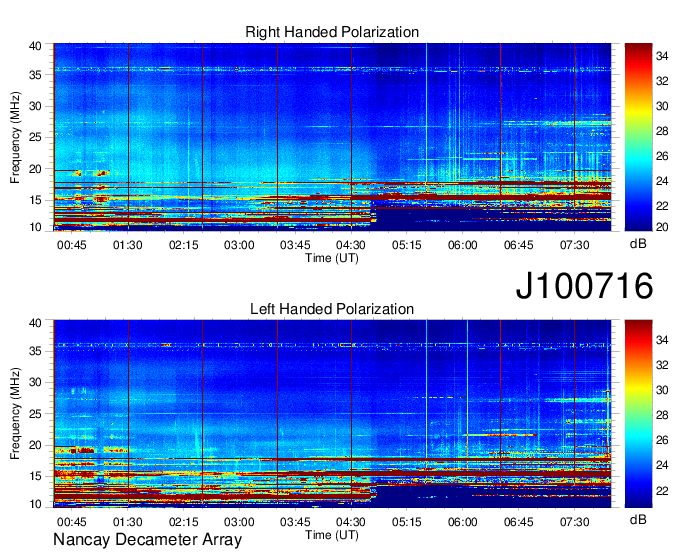
Task: Click the 'Nancay Decameter Array' caption
Action: (147, 540)
